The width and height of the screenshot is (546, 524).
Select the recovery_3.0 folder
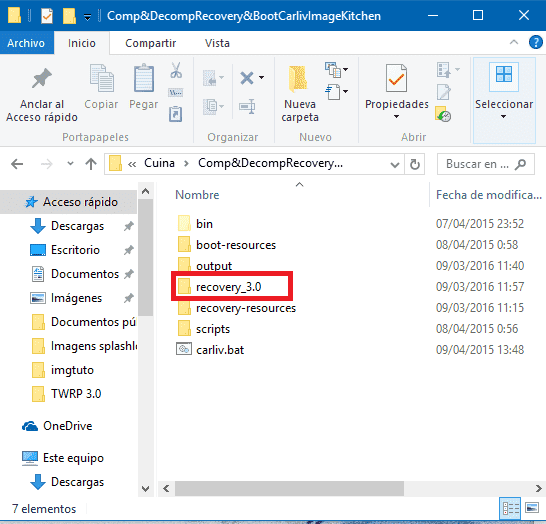228,287
